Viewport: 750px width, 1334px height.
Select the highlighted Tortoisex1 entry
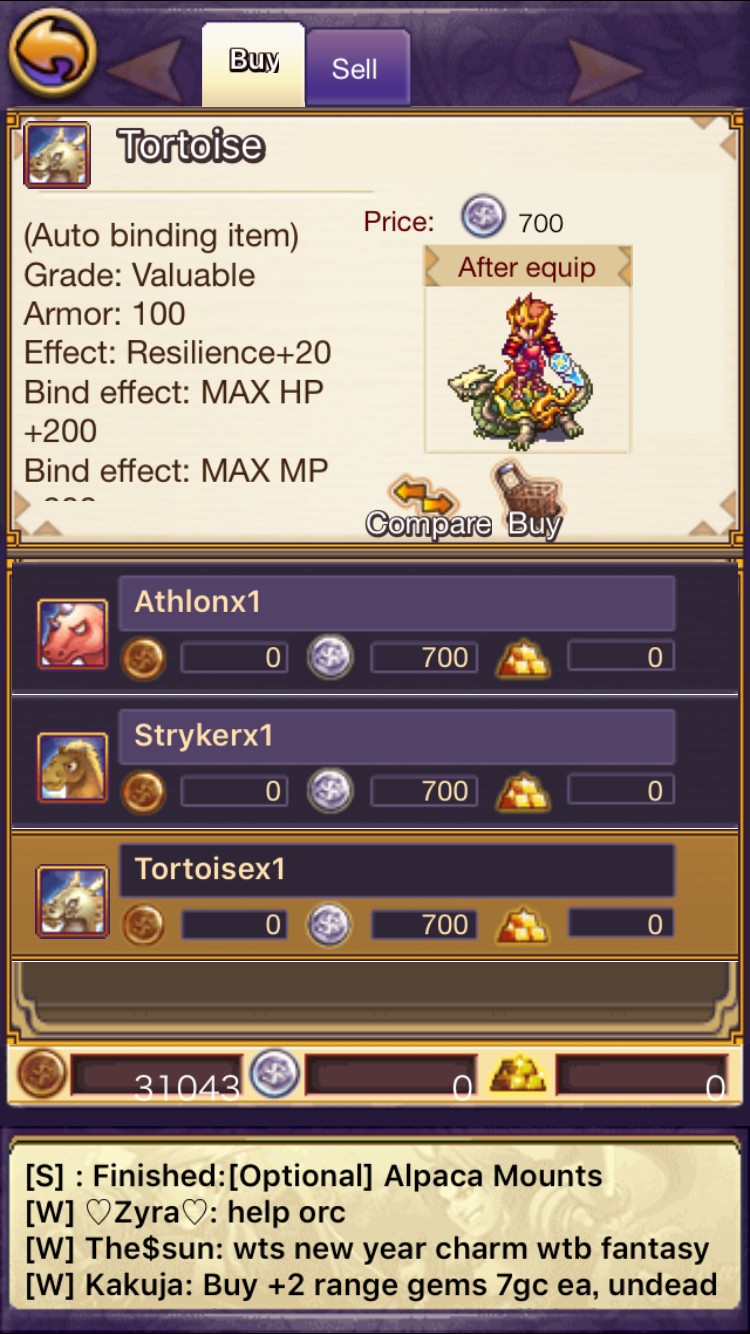pyautogui.click(x=375, y=896)
